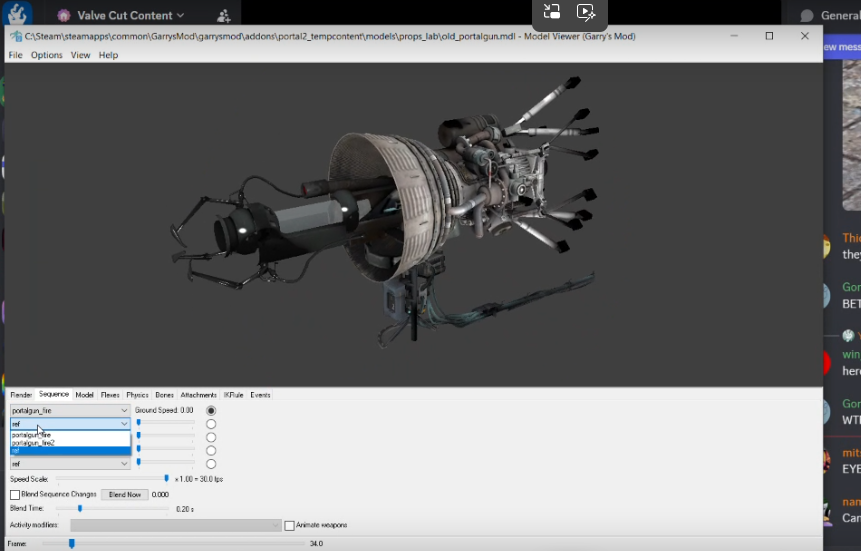Minimize the Model Viewer window
This screenshot has height=551, width=861.
pos(734,36)
